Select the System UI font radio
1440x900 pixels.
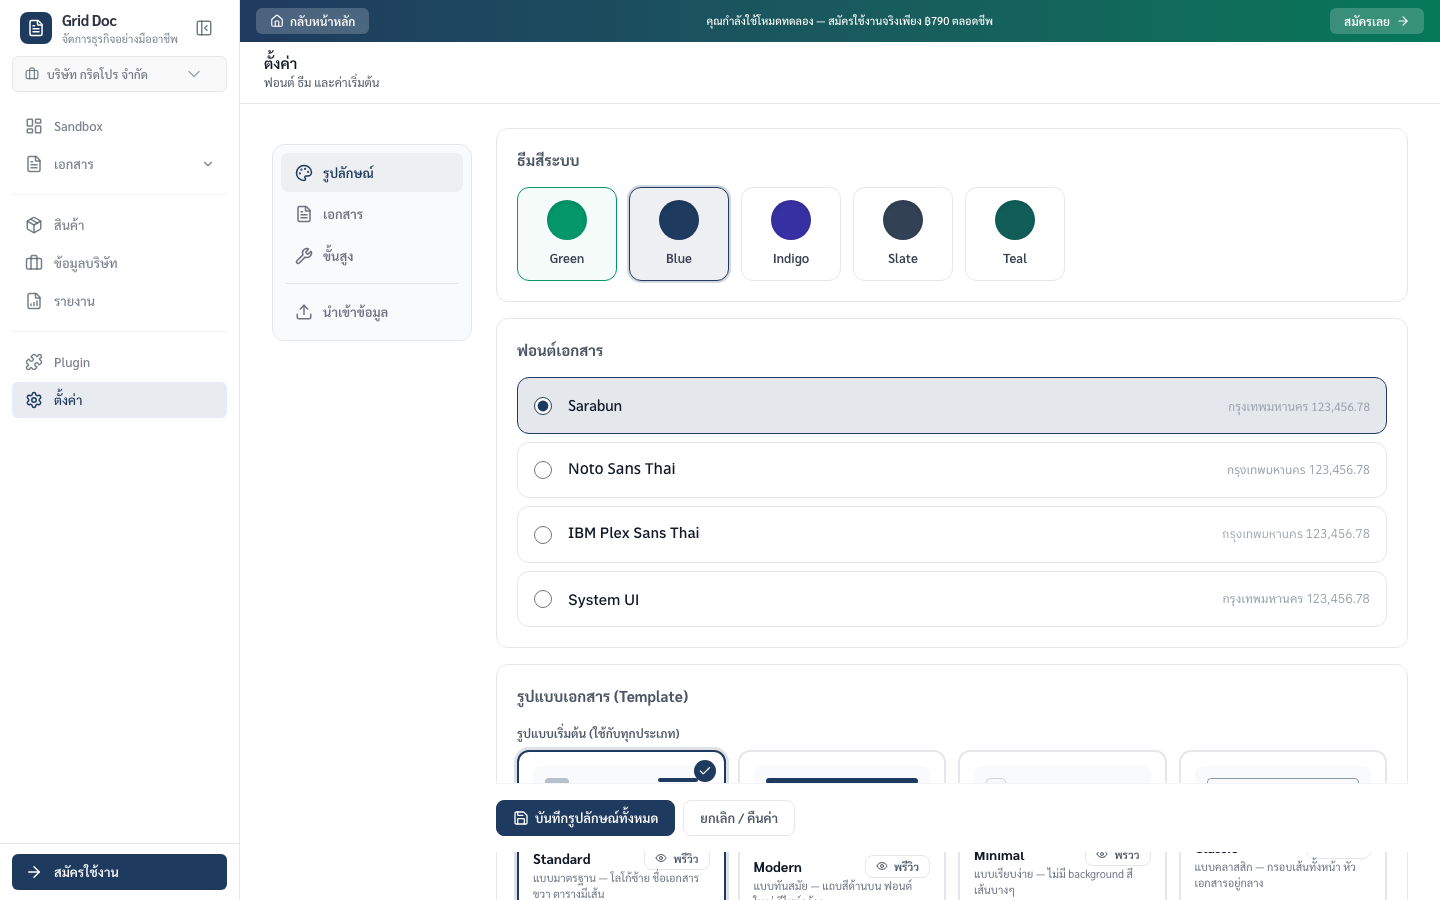tap(543, 599)
